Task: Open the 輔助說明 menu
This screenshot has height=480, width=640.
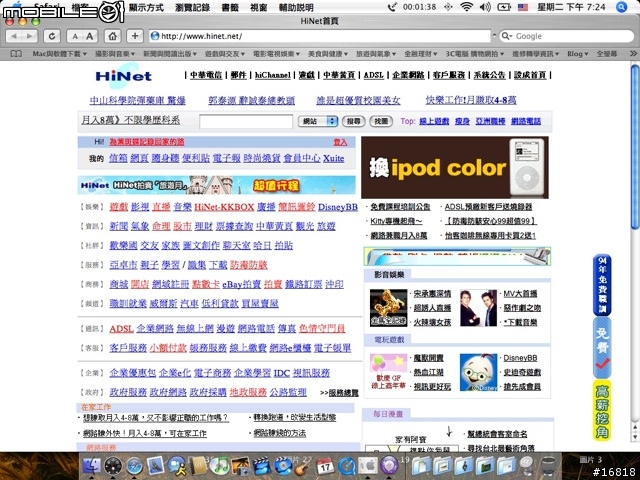Action: pyautogui.click(x=296, y=7)
